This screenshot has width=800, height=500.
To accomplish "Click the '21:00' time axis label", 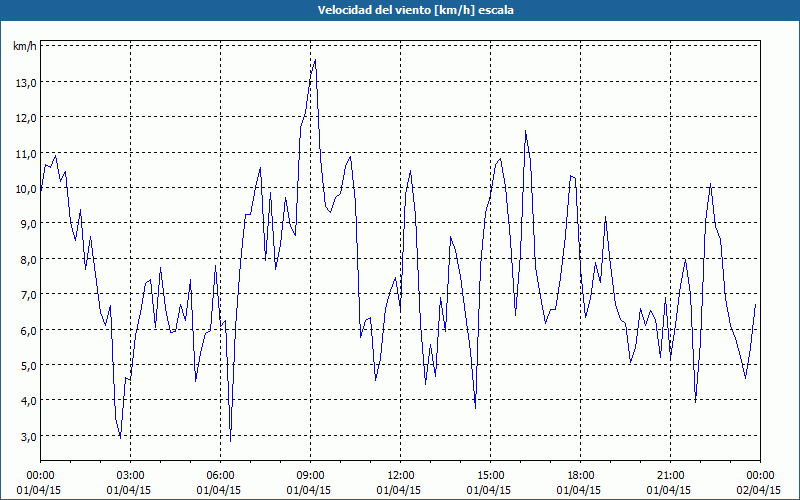I will pyautogui.click(x=670, y=476).
